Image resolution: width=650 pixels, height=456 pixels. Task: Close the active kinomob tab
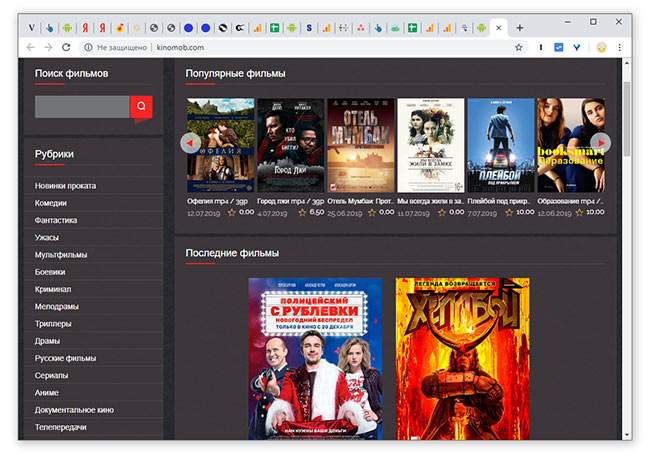point(499,28)
